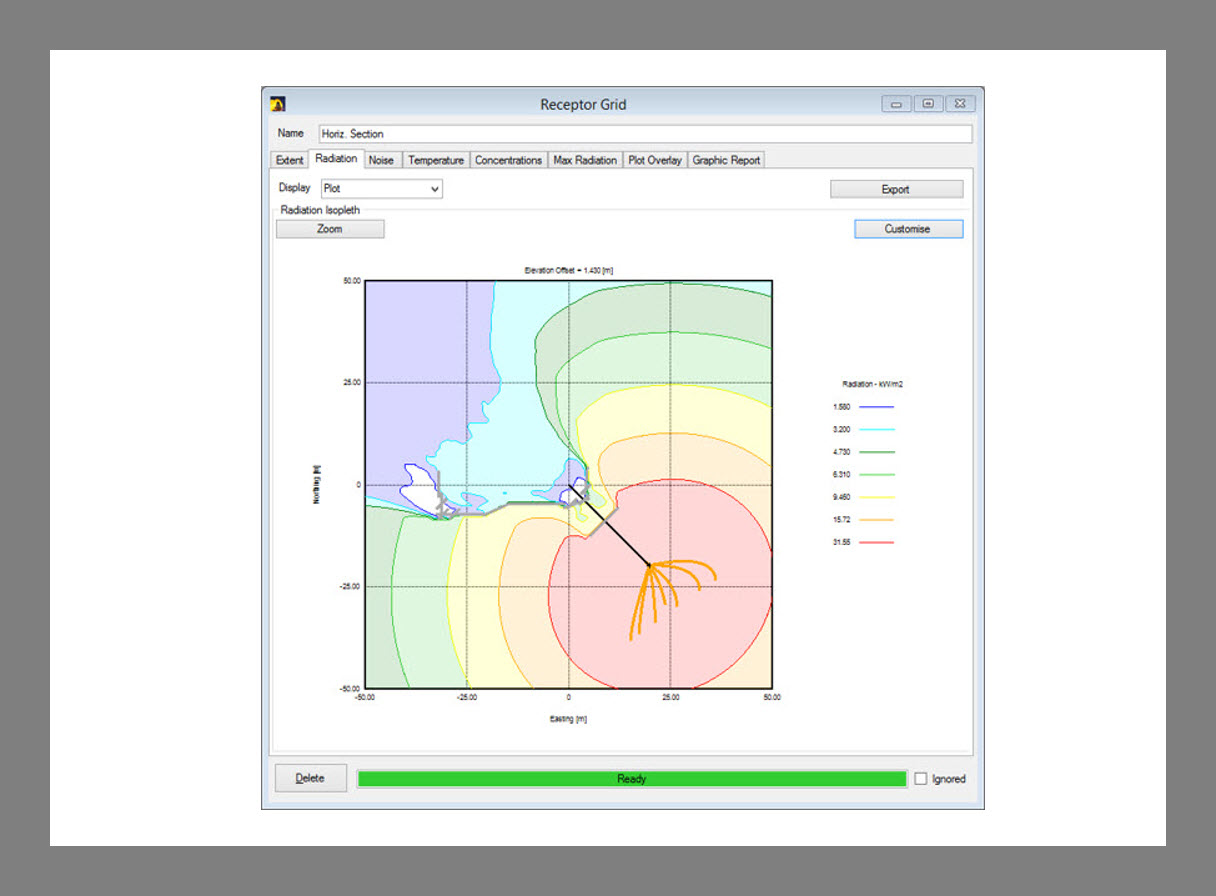
Task: Click the 'Display' label
Action: [x=295, y=188]
